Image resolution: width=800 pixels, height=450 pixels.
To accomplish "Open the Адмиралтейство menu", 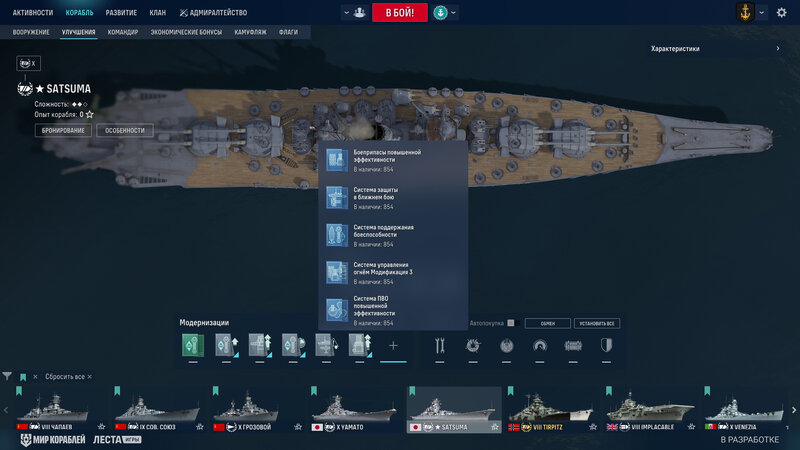I will tap(213, 13).
